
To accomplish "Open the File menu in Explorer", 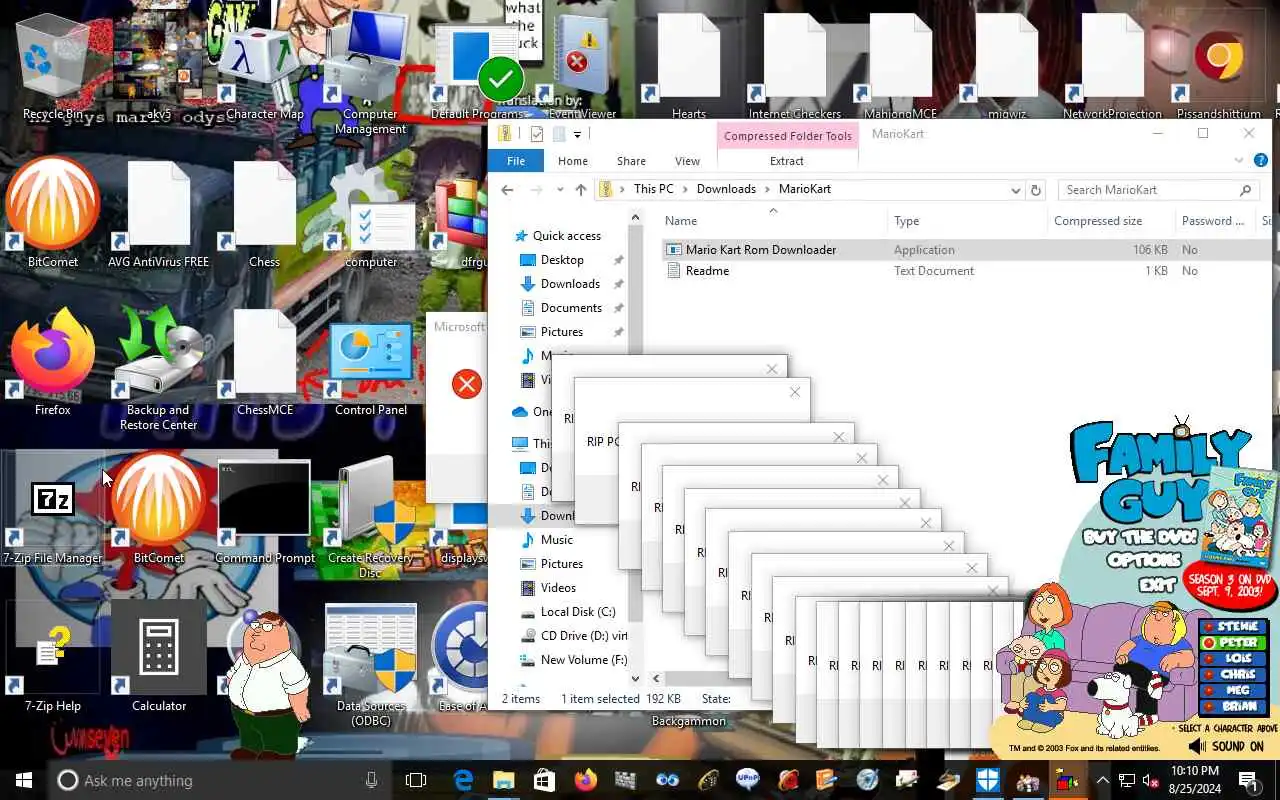I will (x=516, y=160).
